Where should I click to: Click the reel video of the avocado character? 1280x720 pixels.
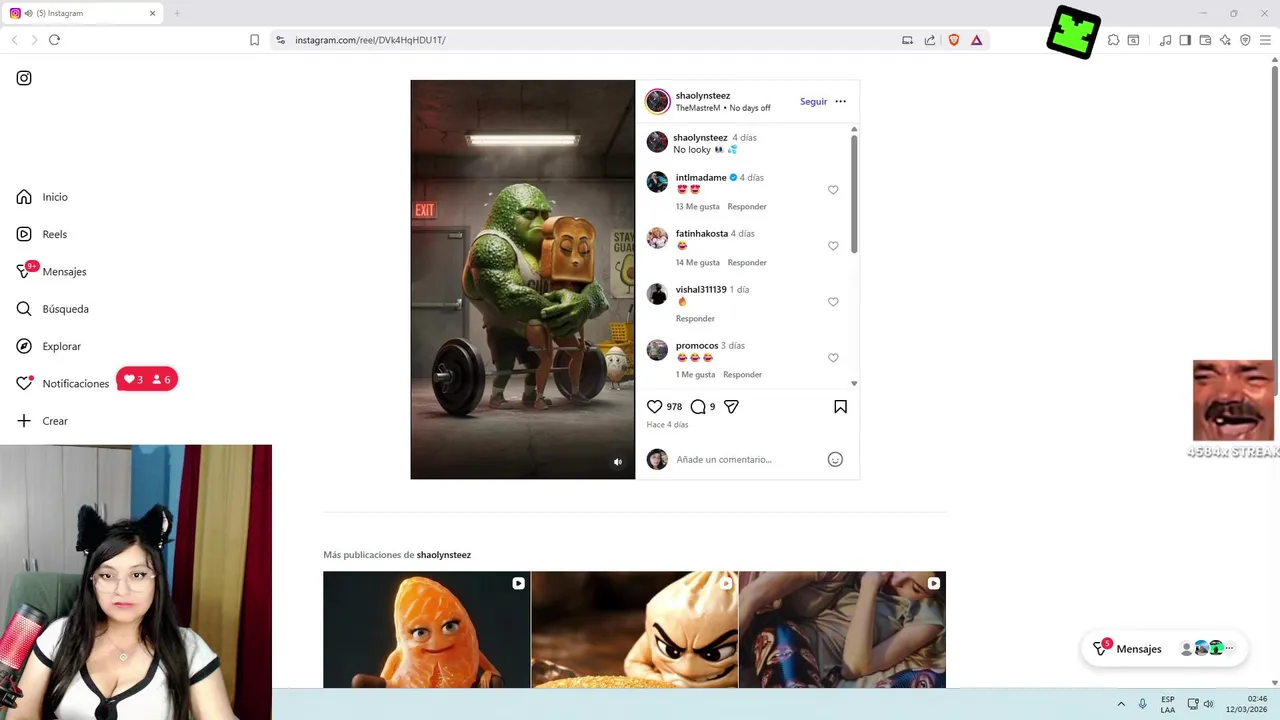point(523,280)
